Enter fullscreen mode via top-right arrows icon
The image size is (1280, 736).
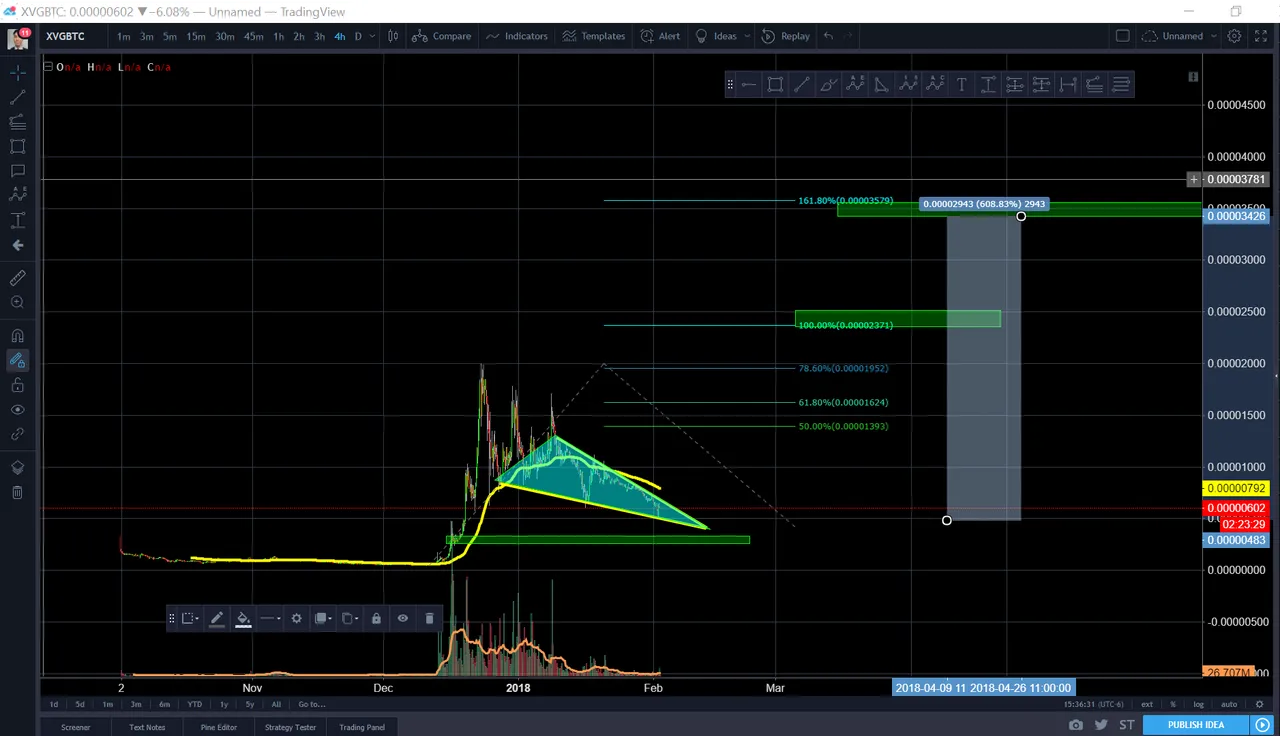[1263, 36]
